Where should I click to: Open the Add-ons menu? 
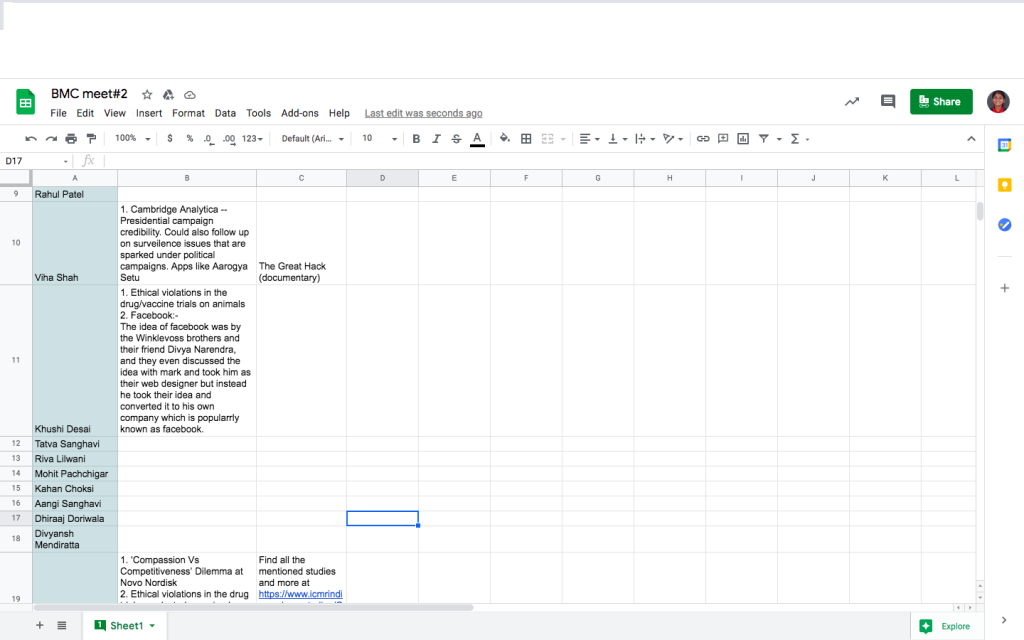tap(300, 113)
